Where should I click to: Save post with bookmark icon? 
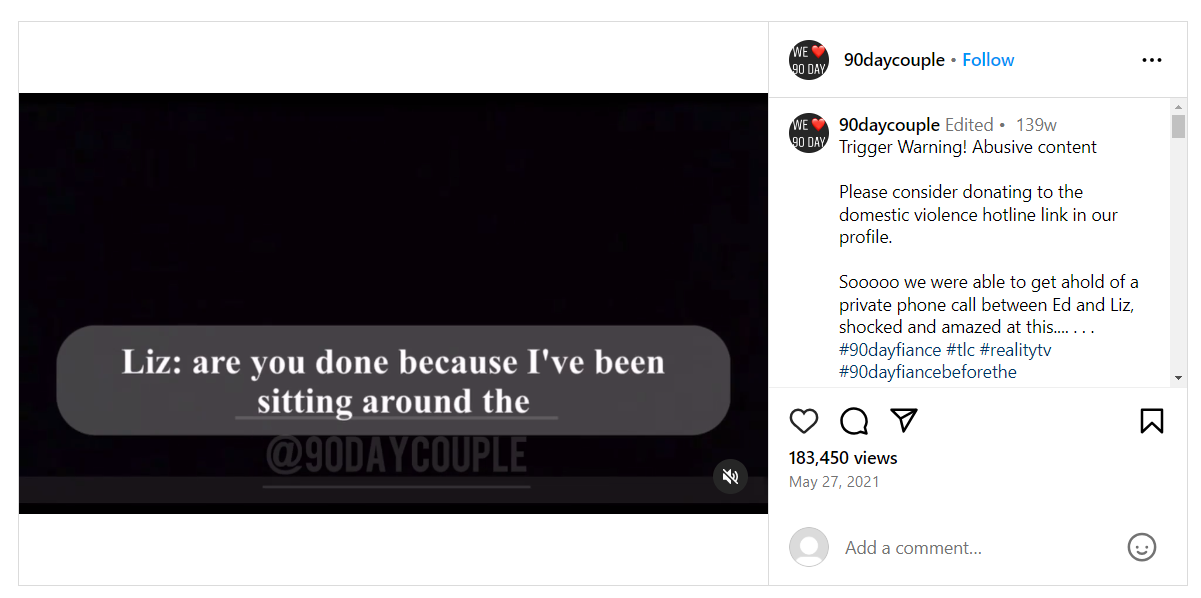1152,421
